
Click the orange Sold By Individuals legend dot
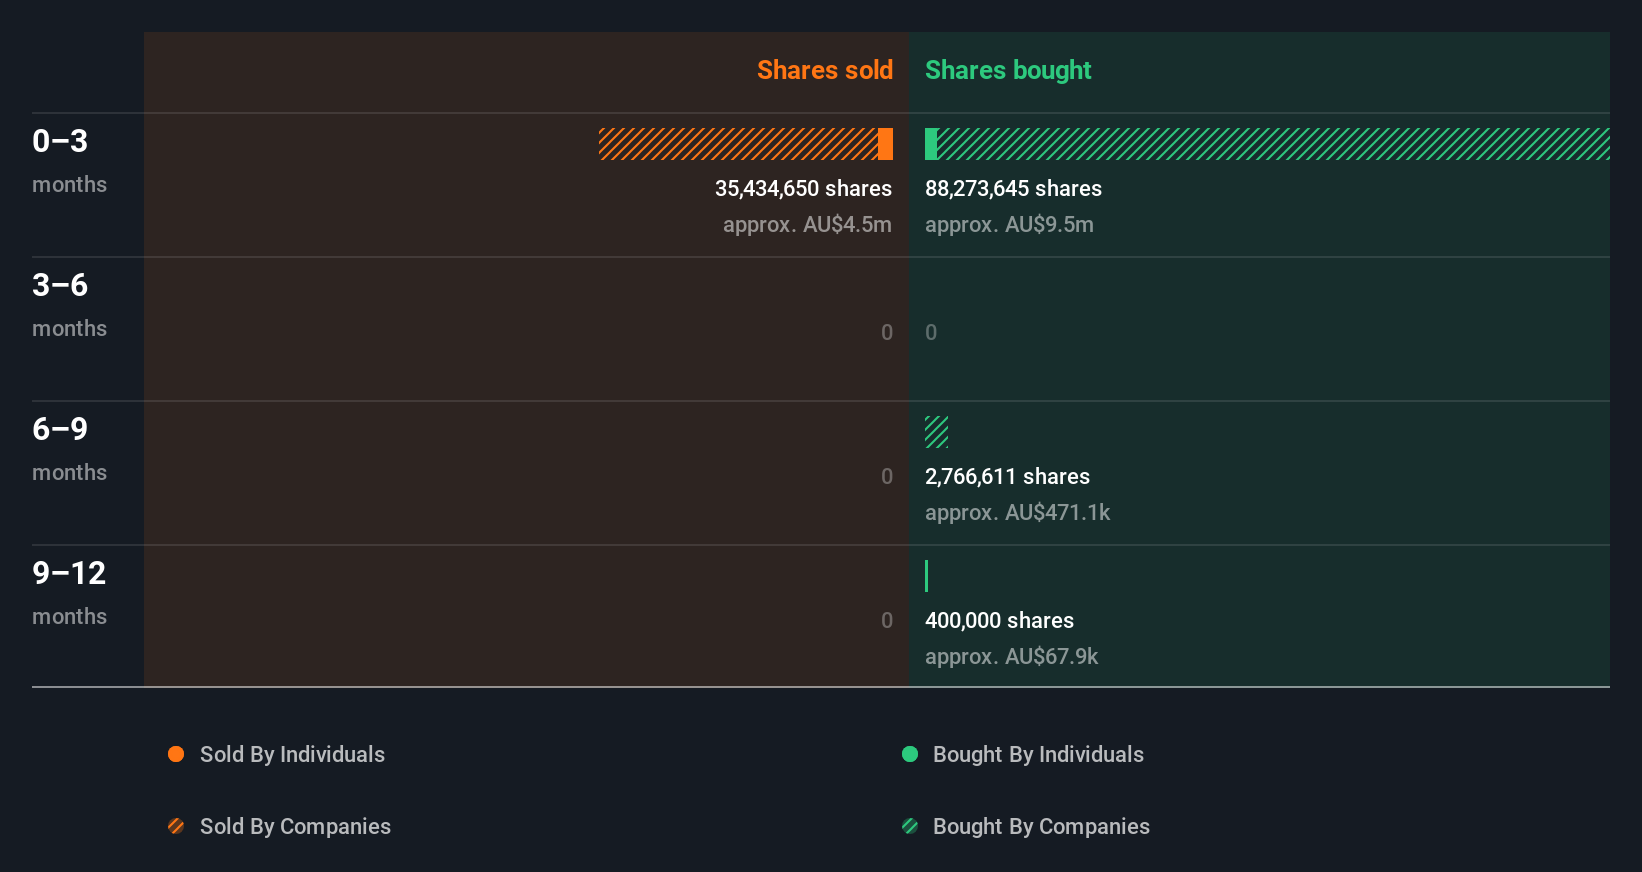(x=176, y=754)
